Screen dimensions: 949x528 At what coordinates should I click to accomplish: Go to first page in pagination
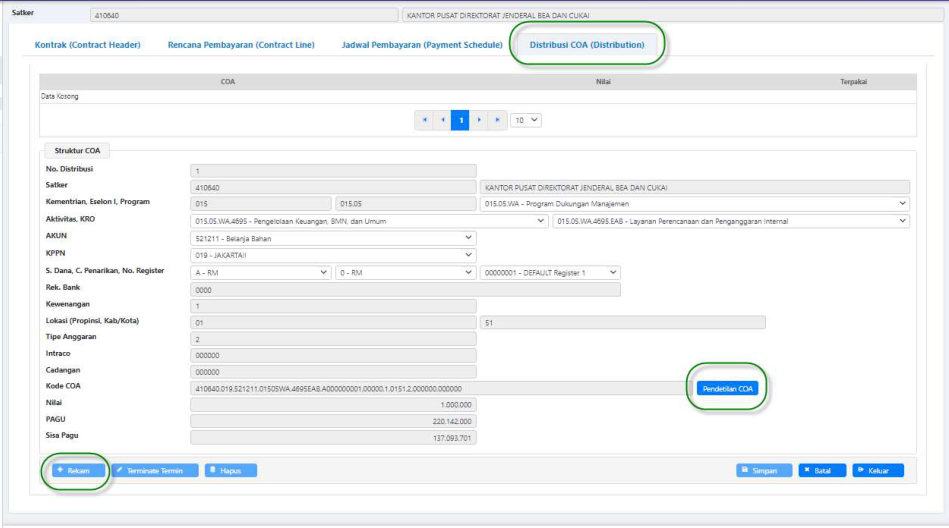[x=424, y=120]
